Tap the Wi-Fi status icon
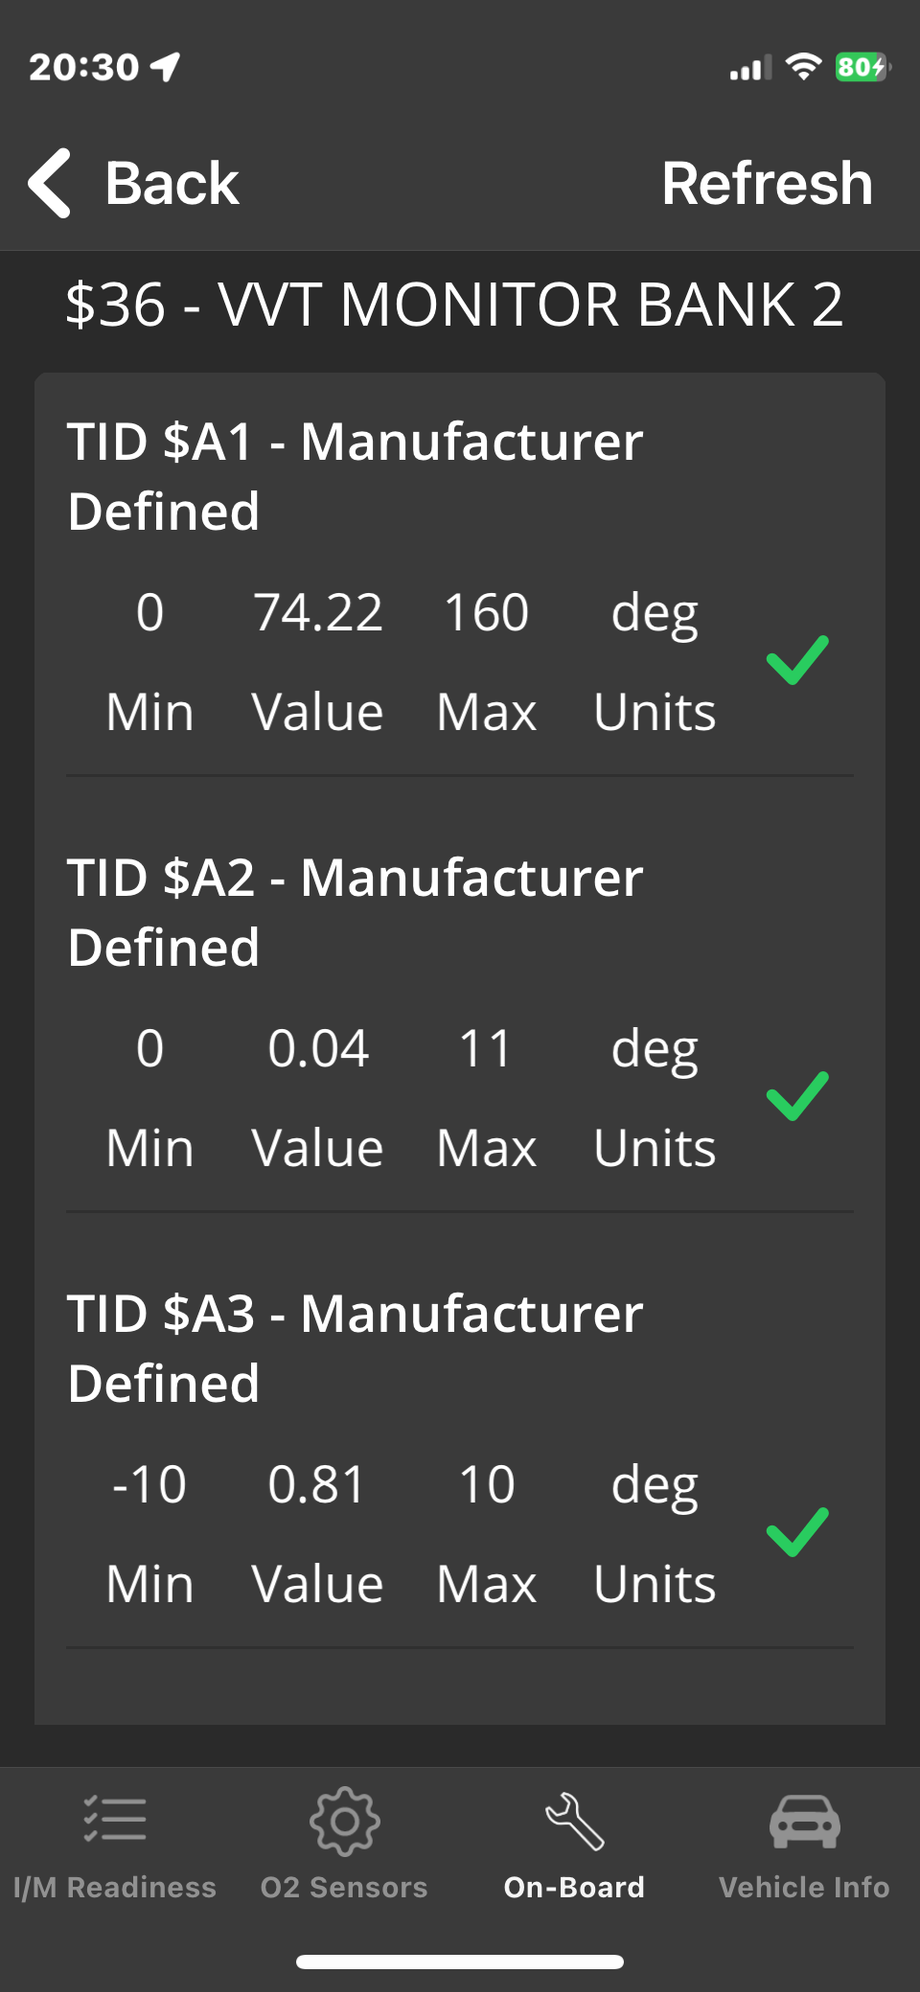The width and height of the screenshot is (920, 1992). [x=803, y=67]
